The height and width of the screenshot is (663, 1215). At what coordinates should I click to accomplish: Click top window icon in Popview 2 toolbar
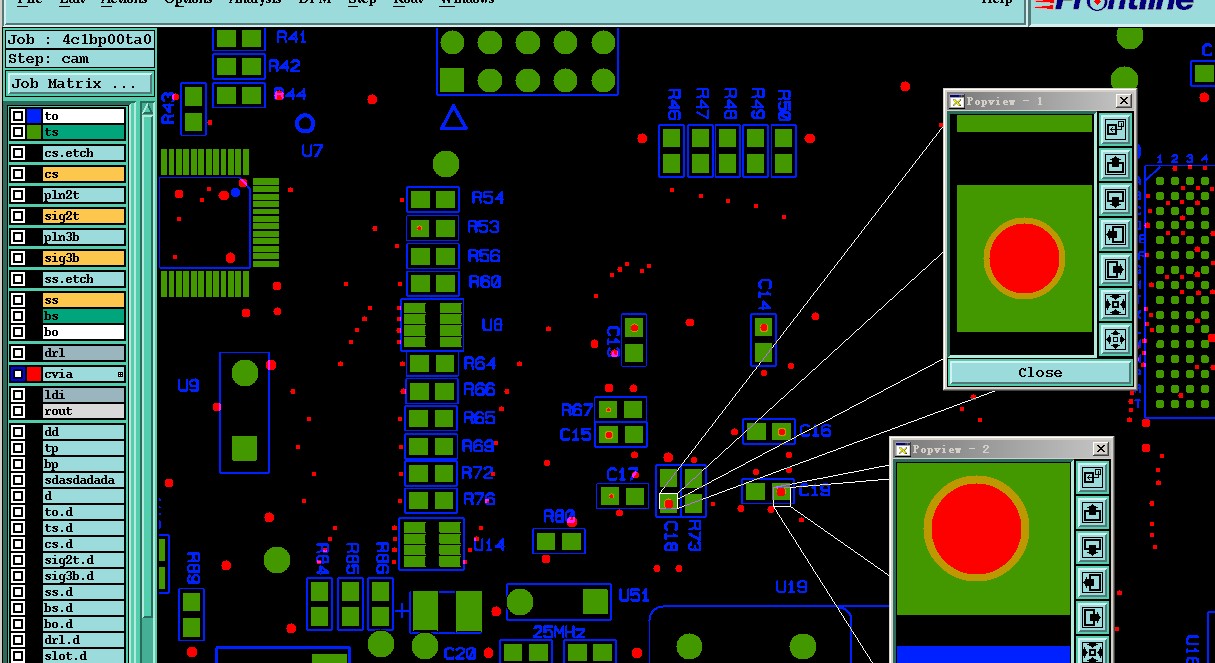[x=1092, y=478]
